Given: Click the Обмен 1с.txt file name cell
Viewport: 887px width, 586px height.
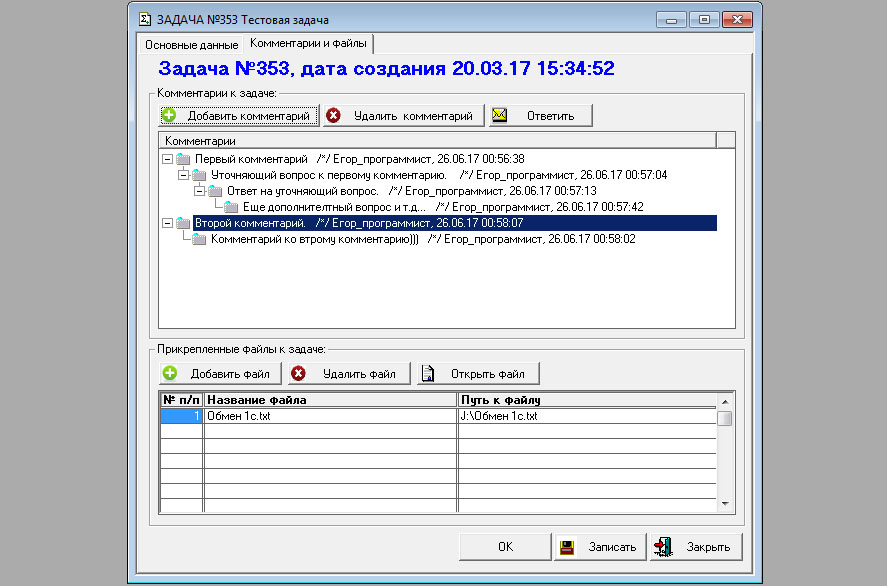Looking at the screenshot, I should tap(330, 416).
